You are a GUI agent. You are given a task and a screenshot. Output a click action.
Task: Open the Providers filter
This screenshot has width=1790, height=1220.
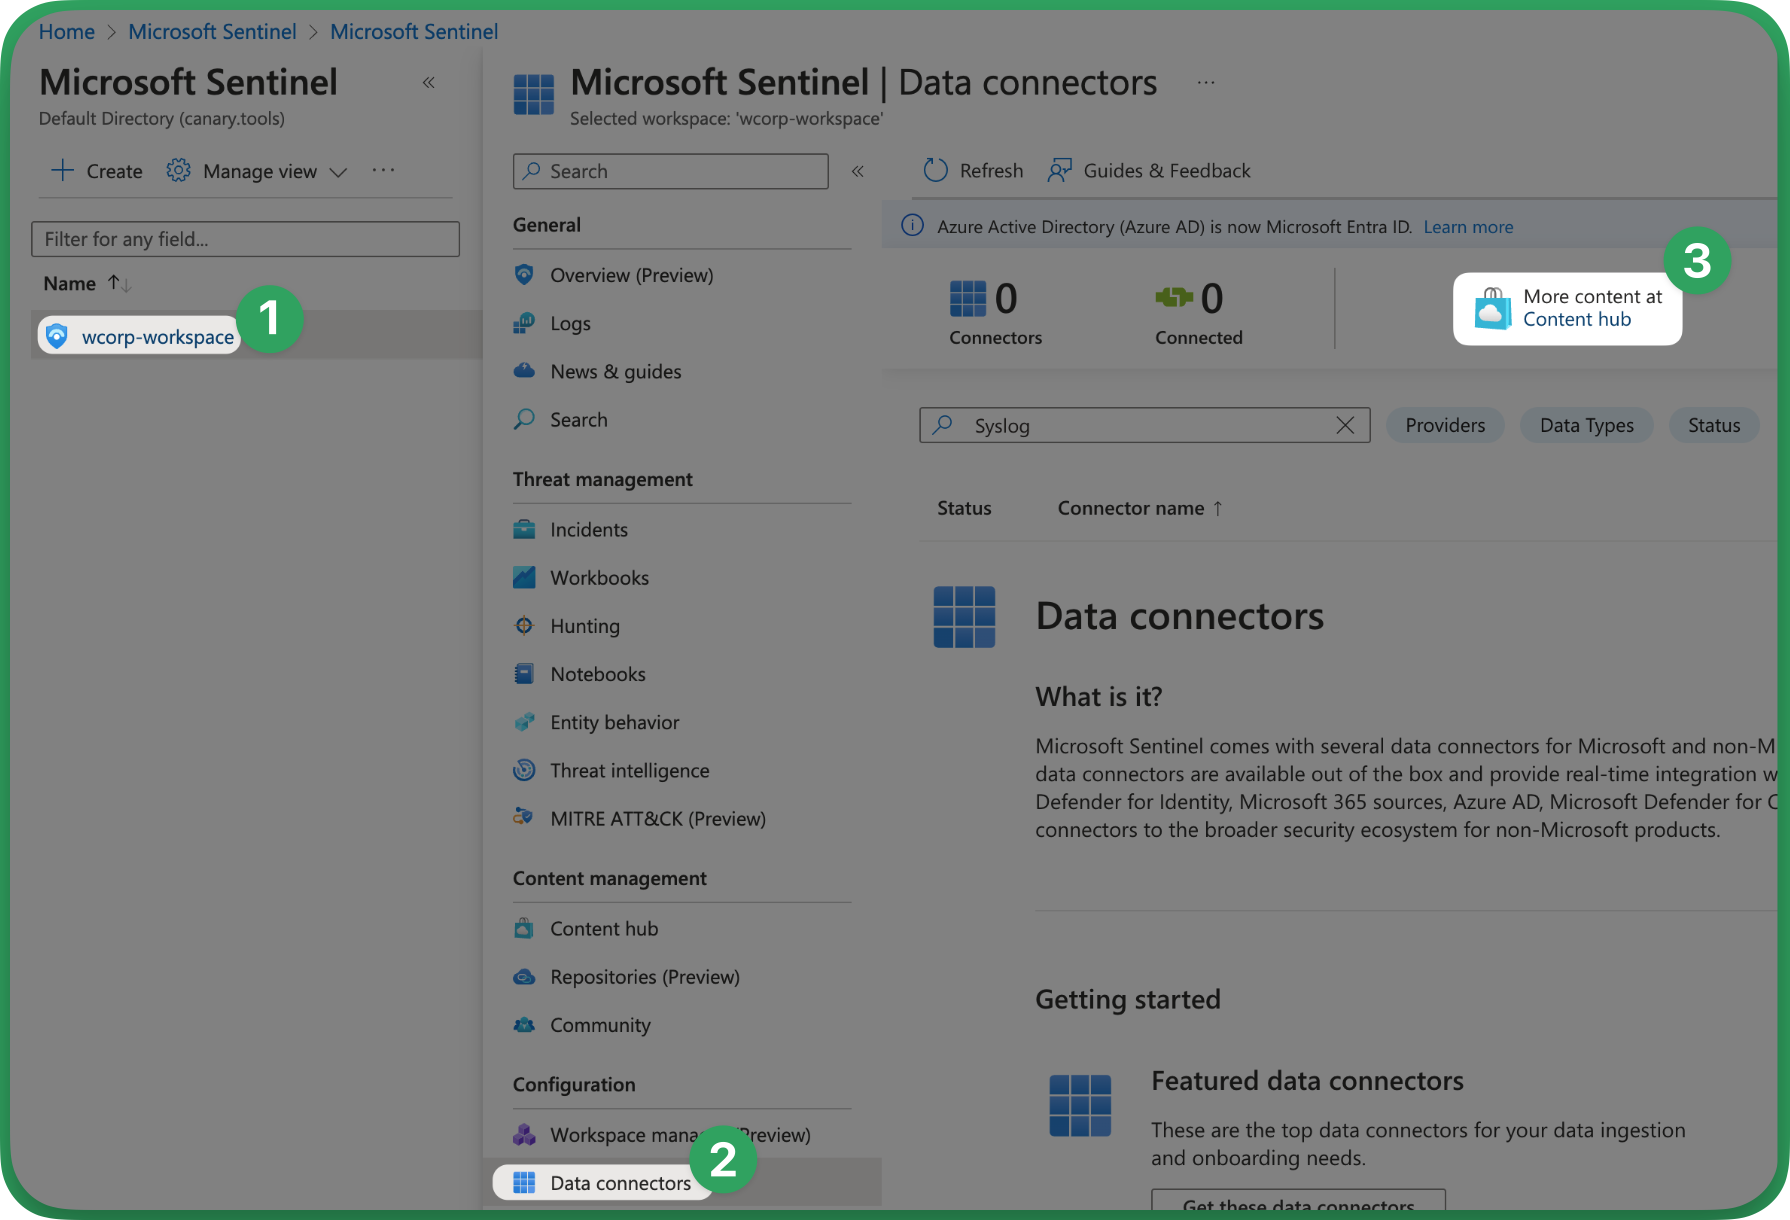click(1445, 425)
